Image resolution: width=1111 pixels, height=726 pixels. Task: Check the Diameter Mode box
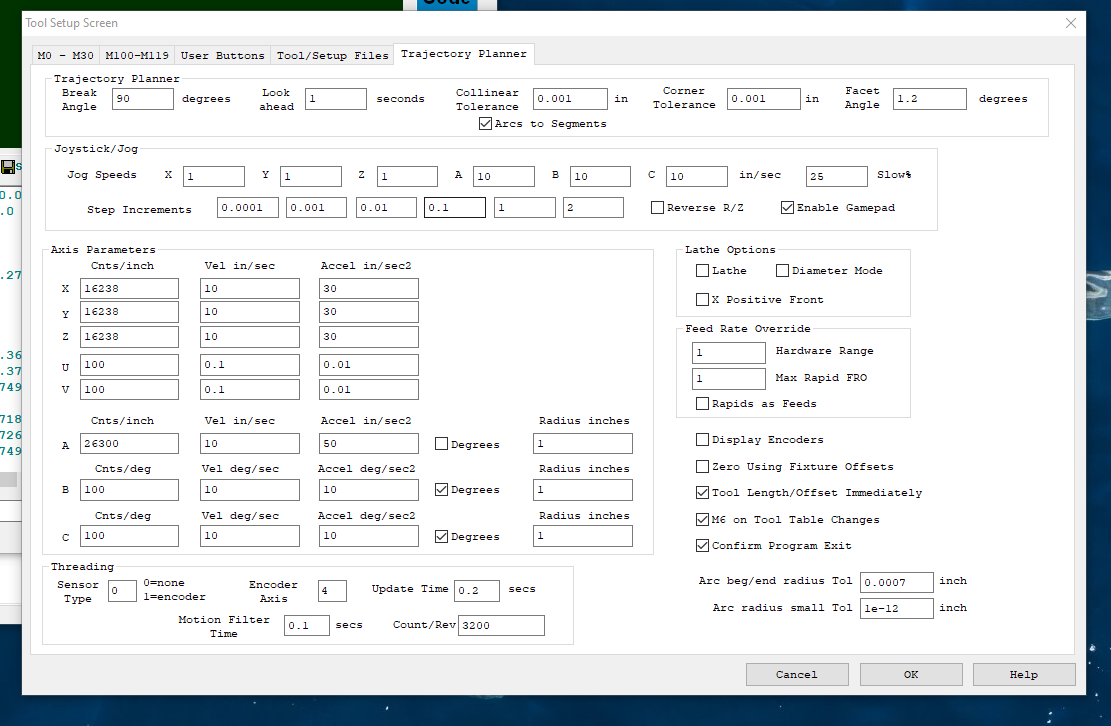pos(783,271)
